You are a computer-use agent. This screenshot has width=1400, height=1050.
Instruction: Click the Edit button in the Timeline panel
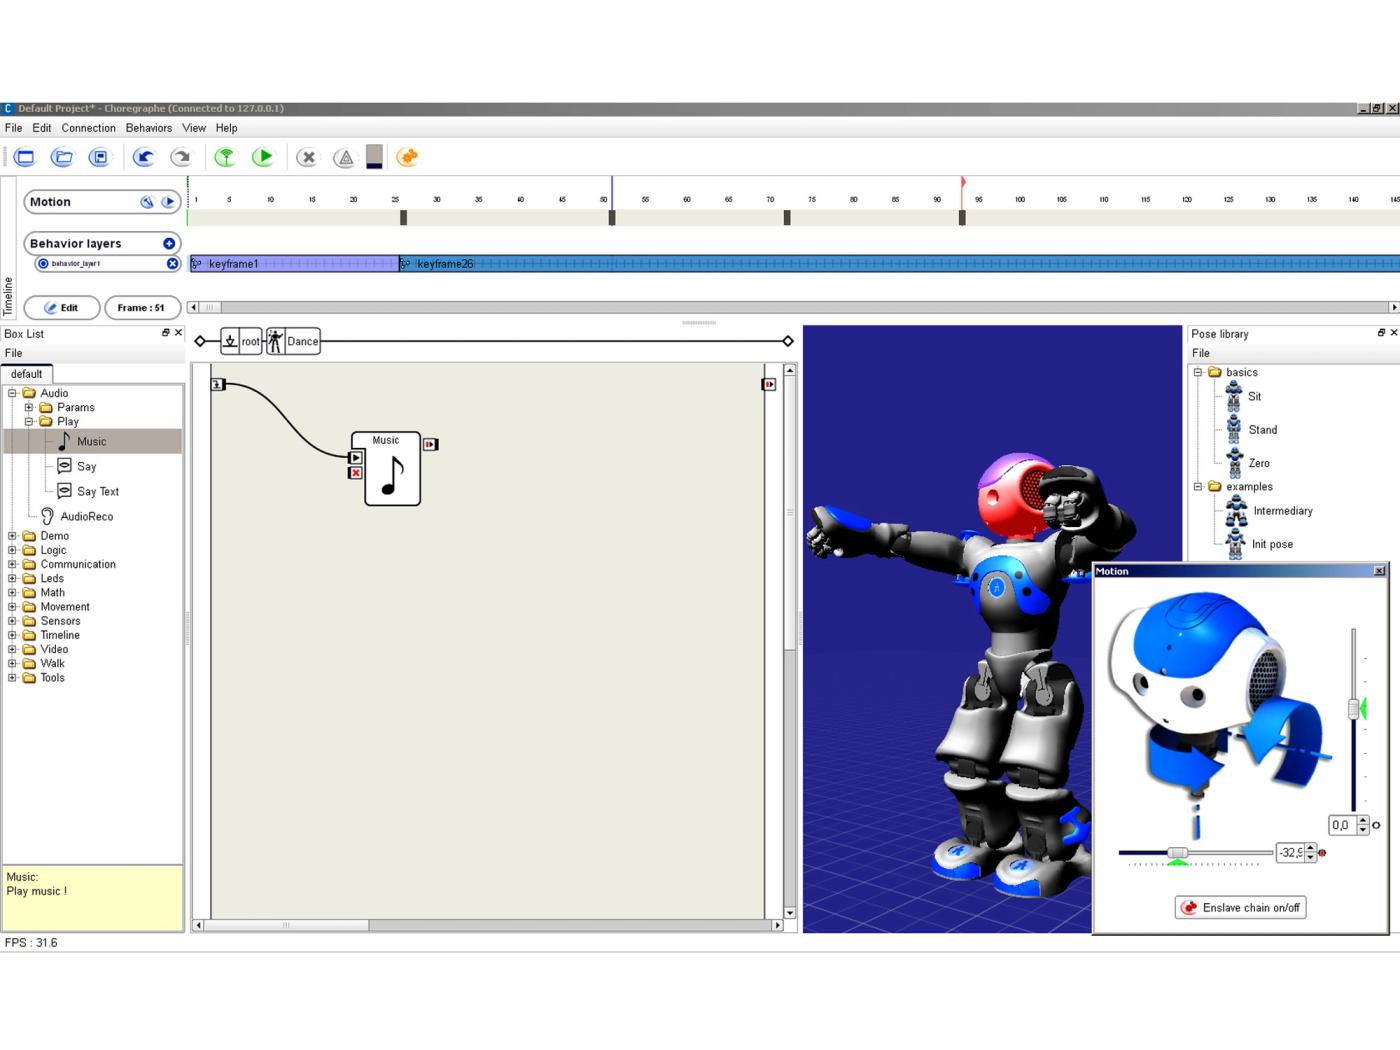point(61,307)
